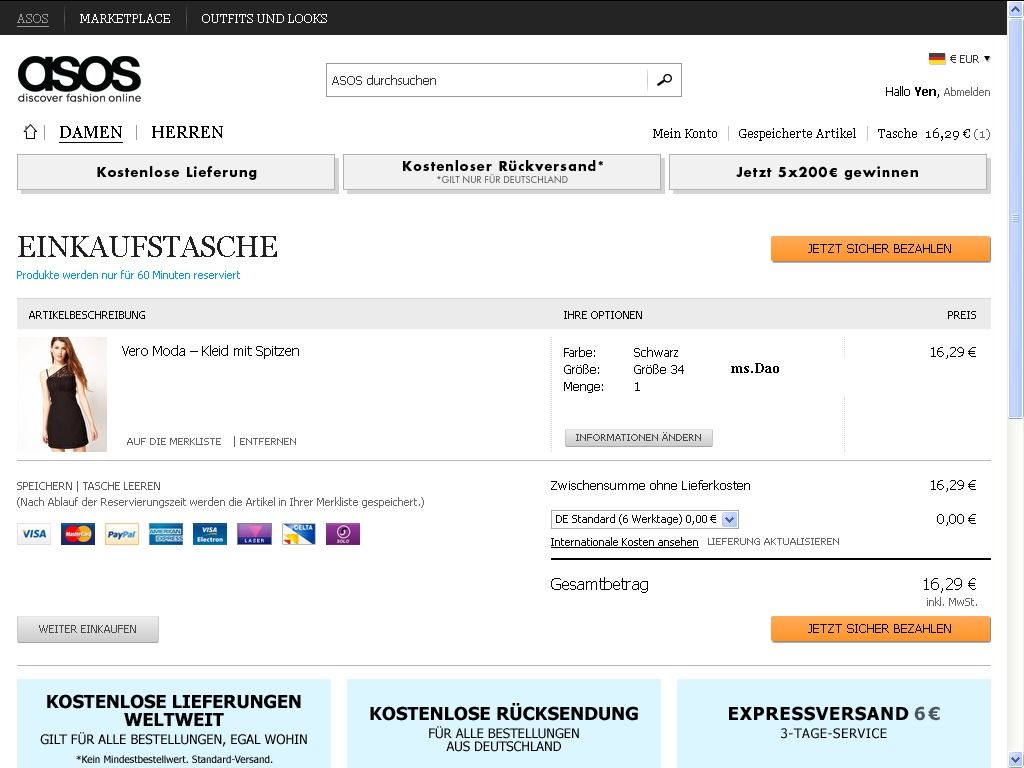Image resolution: width=1024 pixels, height=768 pixels.
Task: Click the search magnifier icon
Action: (x=664, y=80)
